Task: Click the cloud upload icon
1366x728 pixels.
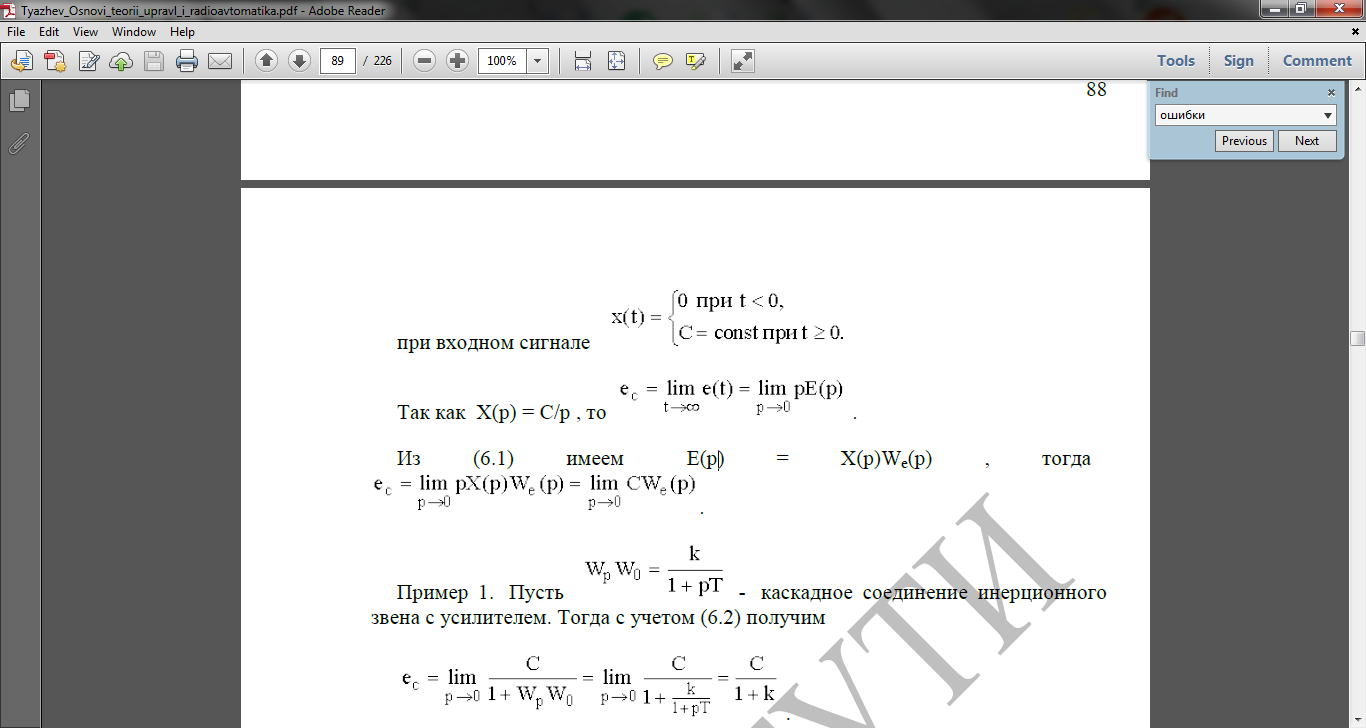Action: [x=121, y=61]
